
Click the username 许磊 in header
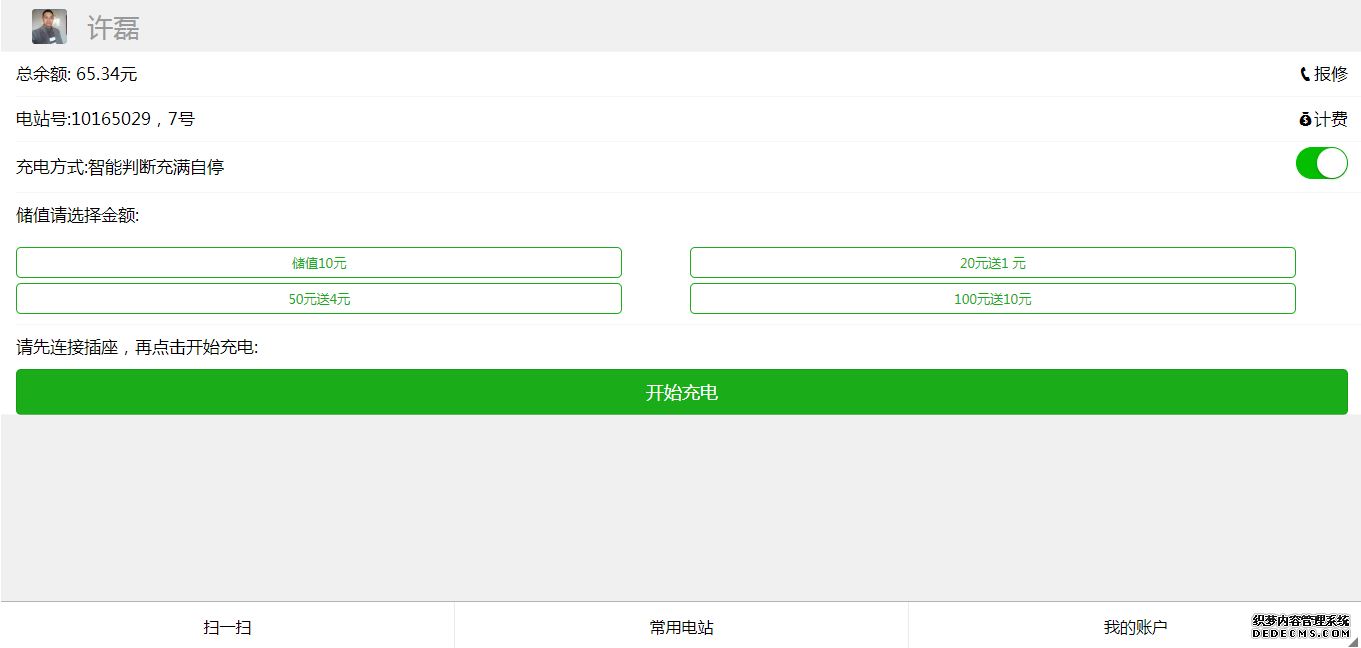(x=113, y=28)
